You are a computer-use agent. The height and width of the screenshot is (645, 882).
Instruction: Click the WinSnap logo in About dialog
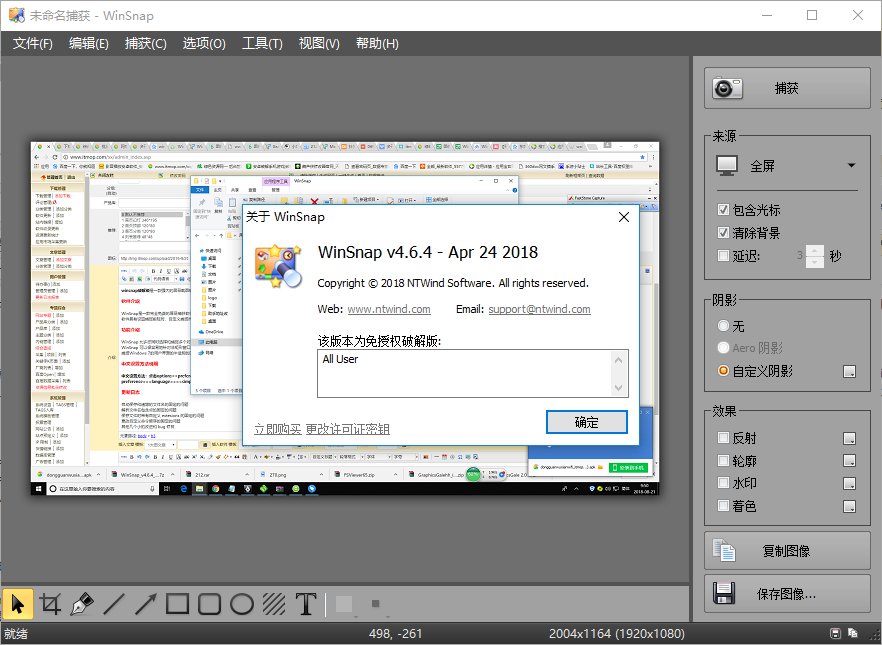click(x=278, y=266)
